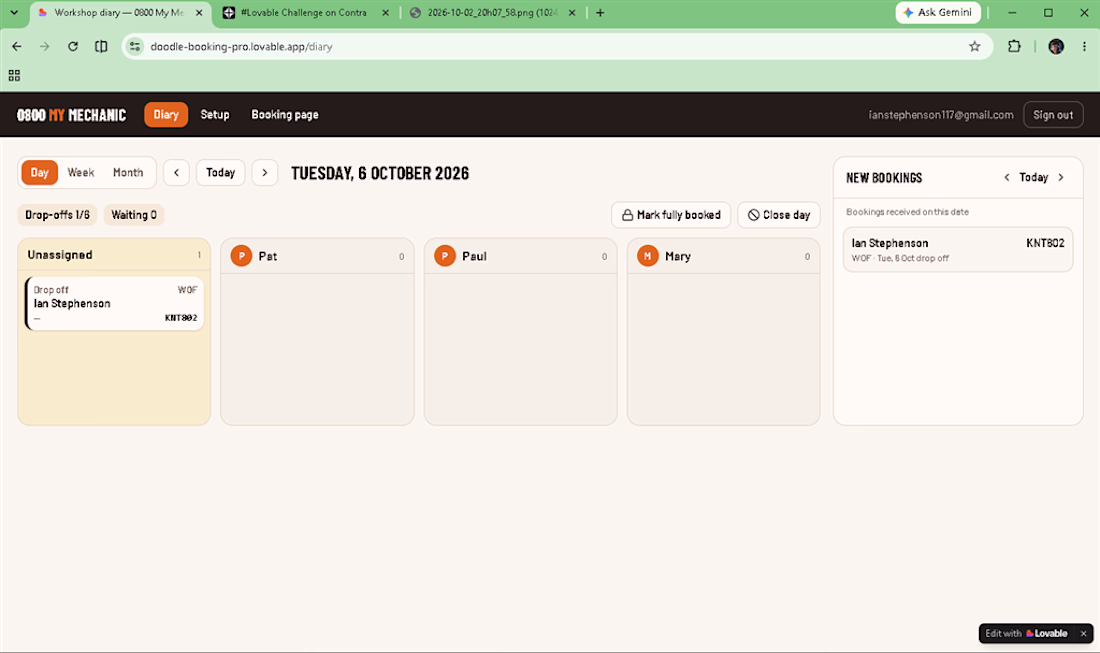Image resolution: width=1100 pixels, height=653 pixels.
Task: Show next date in New Bookings
Action: [x=1061, y=177]
